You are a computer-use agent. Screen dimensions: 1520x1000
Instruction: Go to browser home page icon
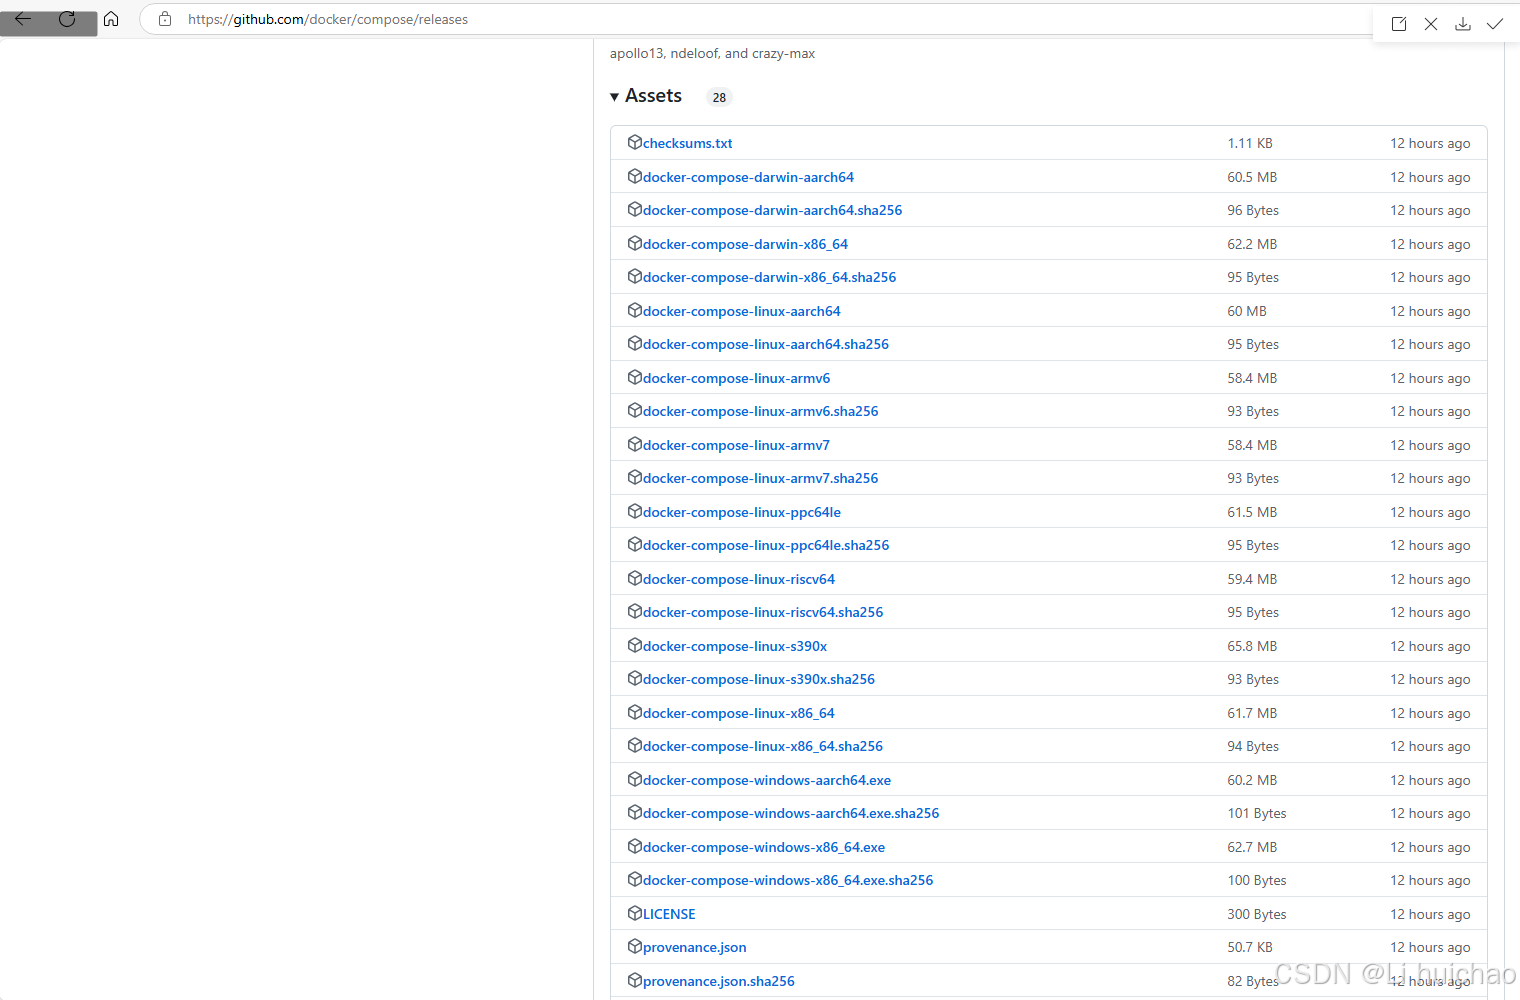(111, 19)
